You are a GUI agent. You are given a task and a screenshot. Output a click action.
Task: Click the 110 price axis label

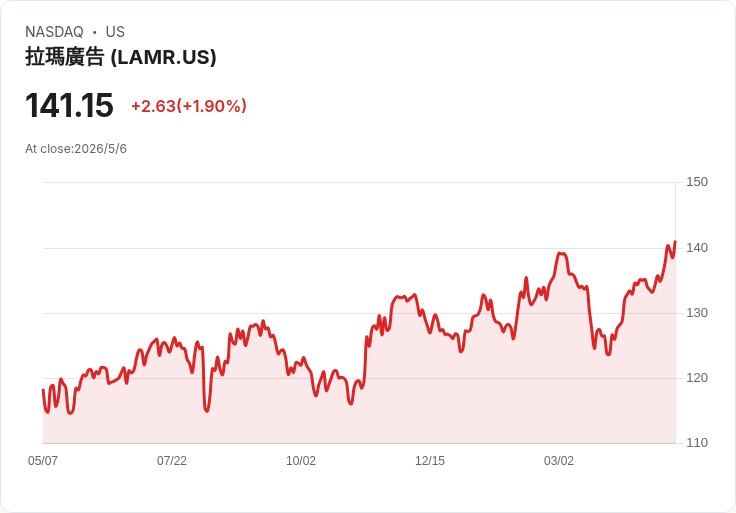[697, 443]
